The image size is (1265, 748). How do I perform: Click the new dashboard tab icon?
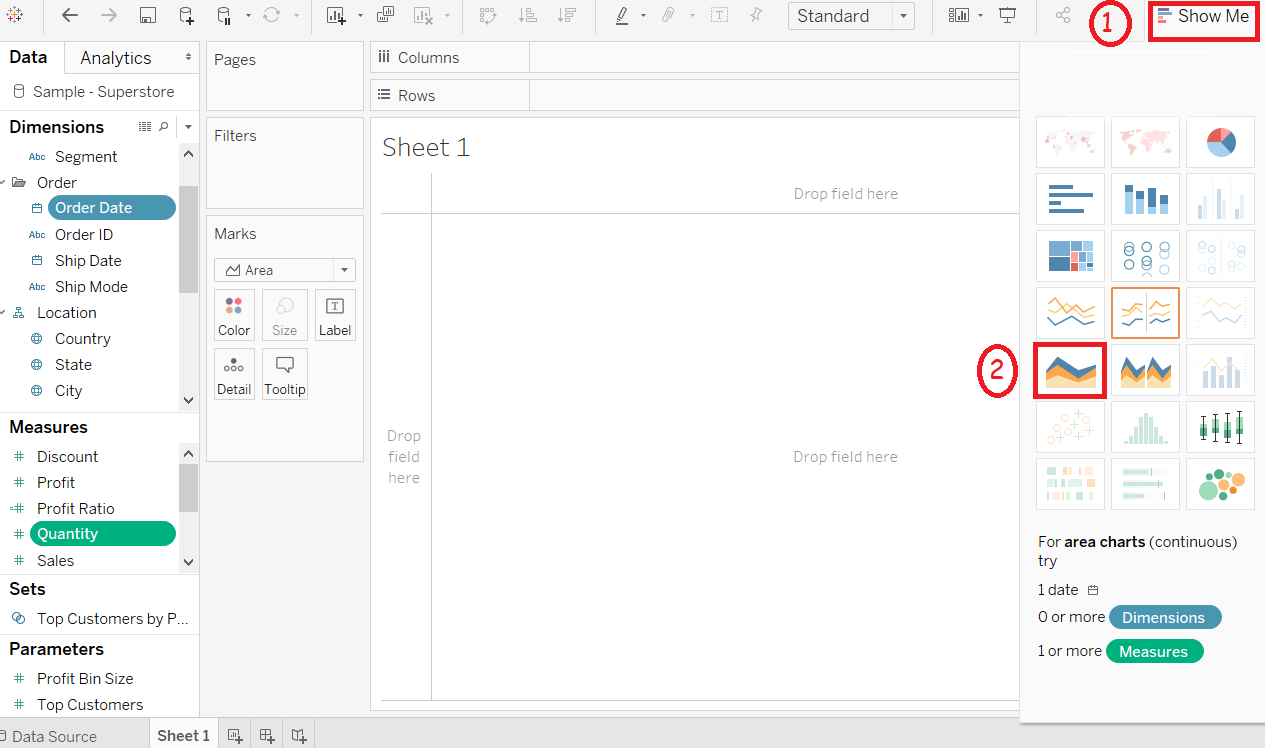267,736
